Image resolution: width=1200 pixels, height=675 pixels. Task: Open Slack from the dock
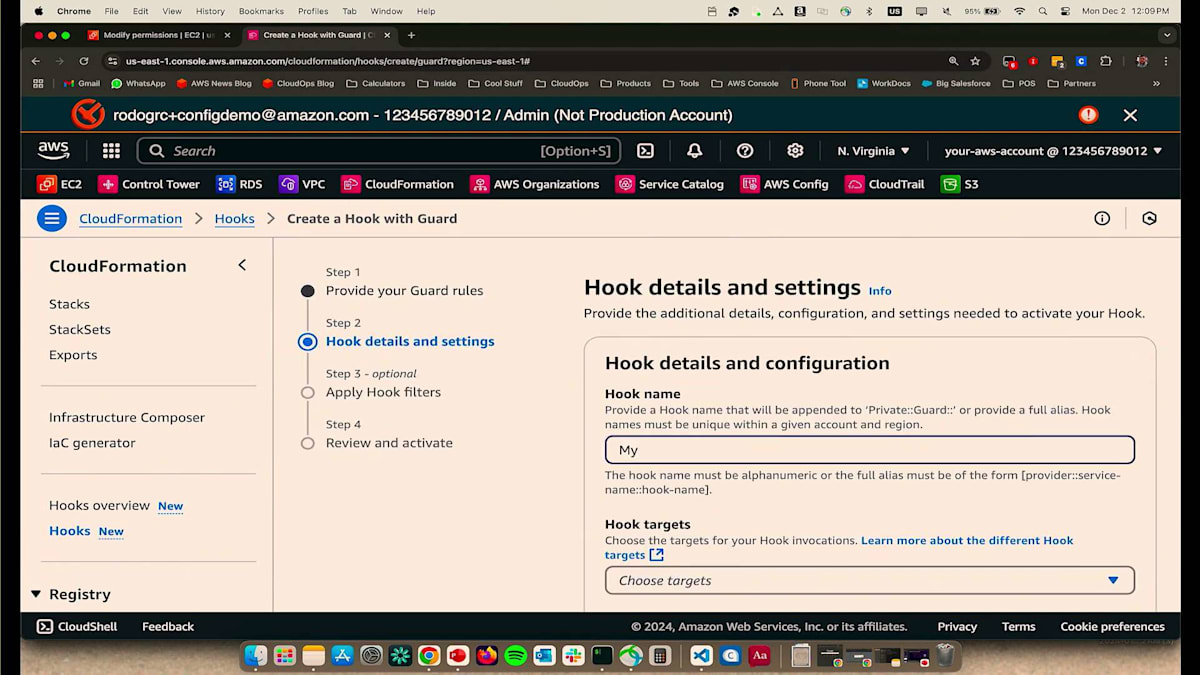pyautogui.click(x=573, y=656)
